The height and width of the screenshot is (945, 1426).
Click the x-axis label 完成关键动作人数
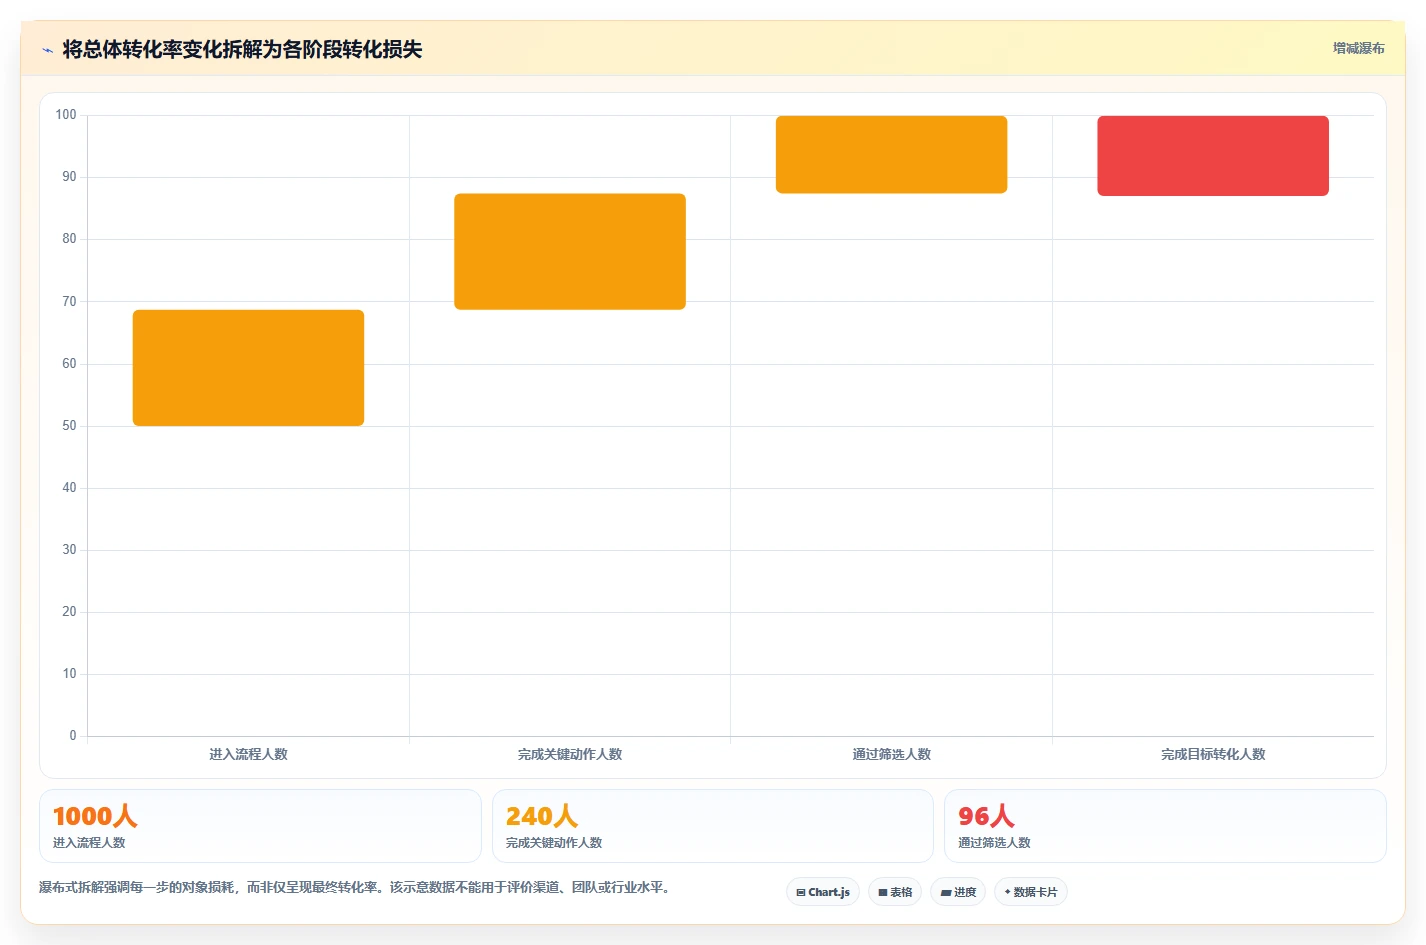coord(570,754)
